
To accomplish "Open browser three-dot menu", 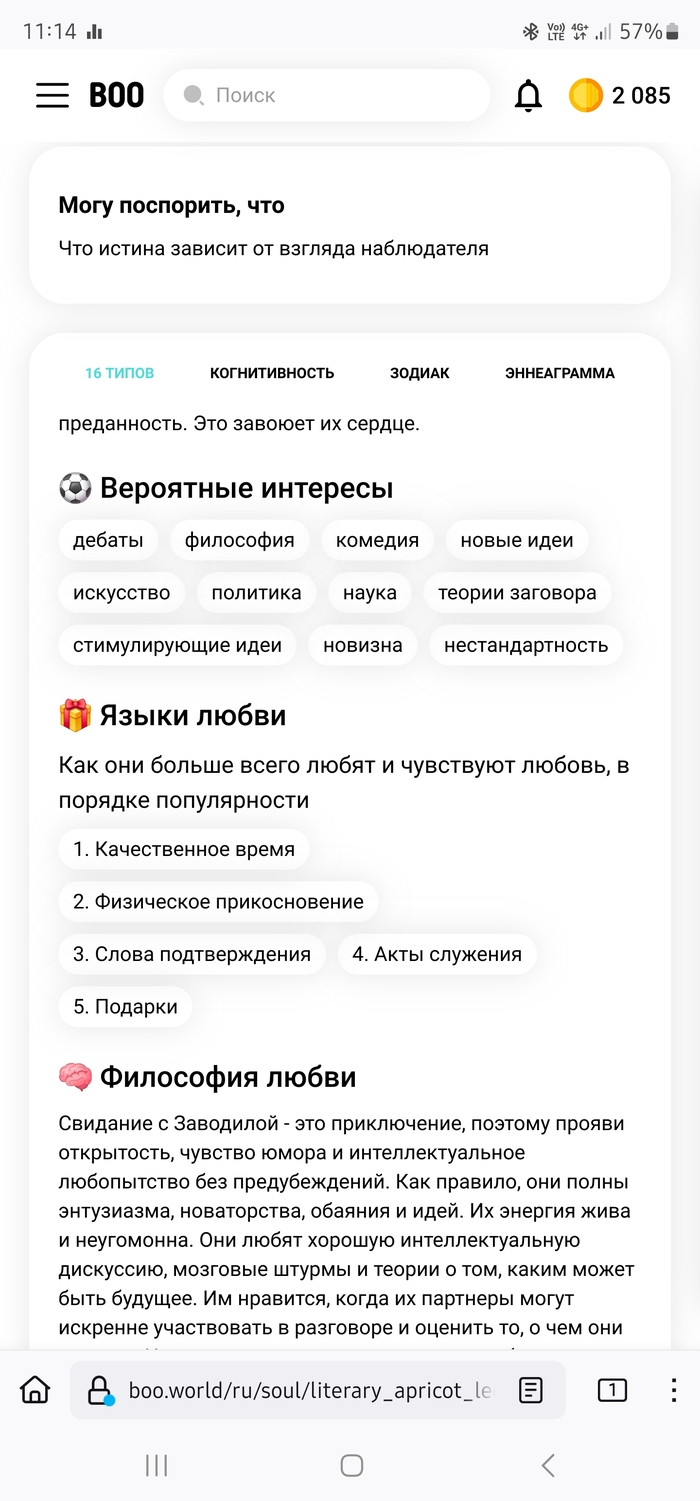I will 673,1389.
